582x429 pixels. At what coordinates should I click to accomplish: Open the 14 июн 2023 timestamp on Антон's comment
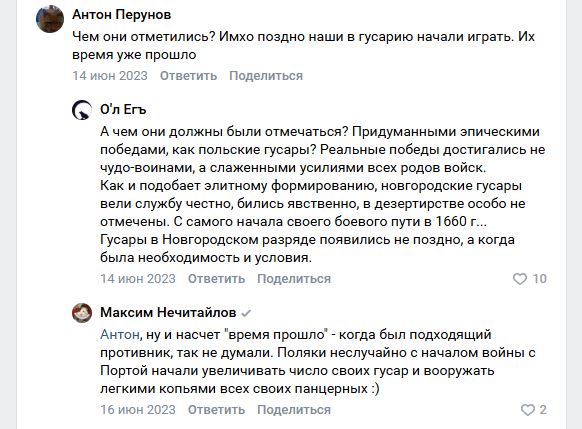point(110,76)
